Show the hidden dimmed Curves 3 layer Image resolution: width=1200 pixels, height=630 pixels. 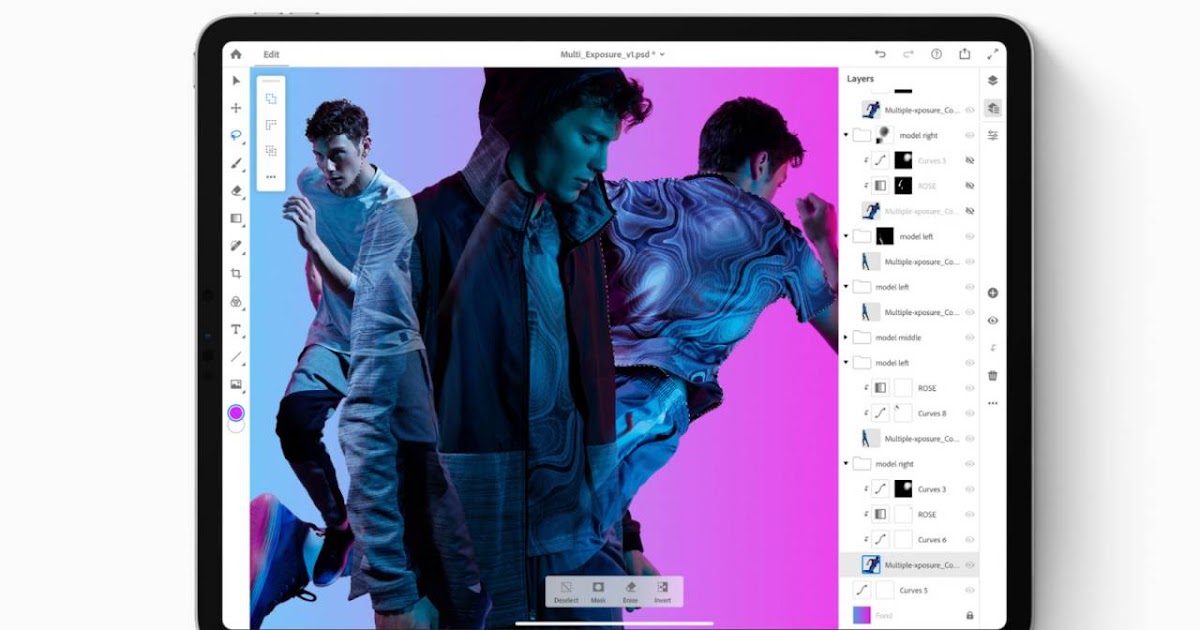pos(969,160)
